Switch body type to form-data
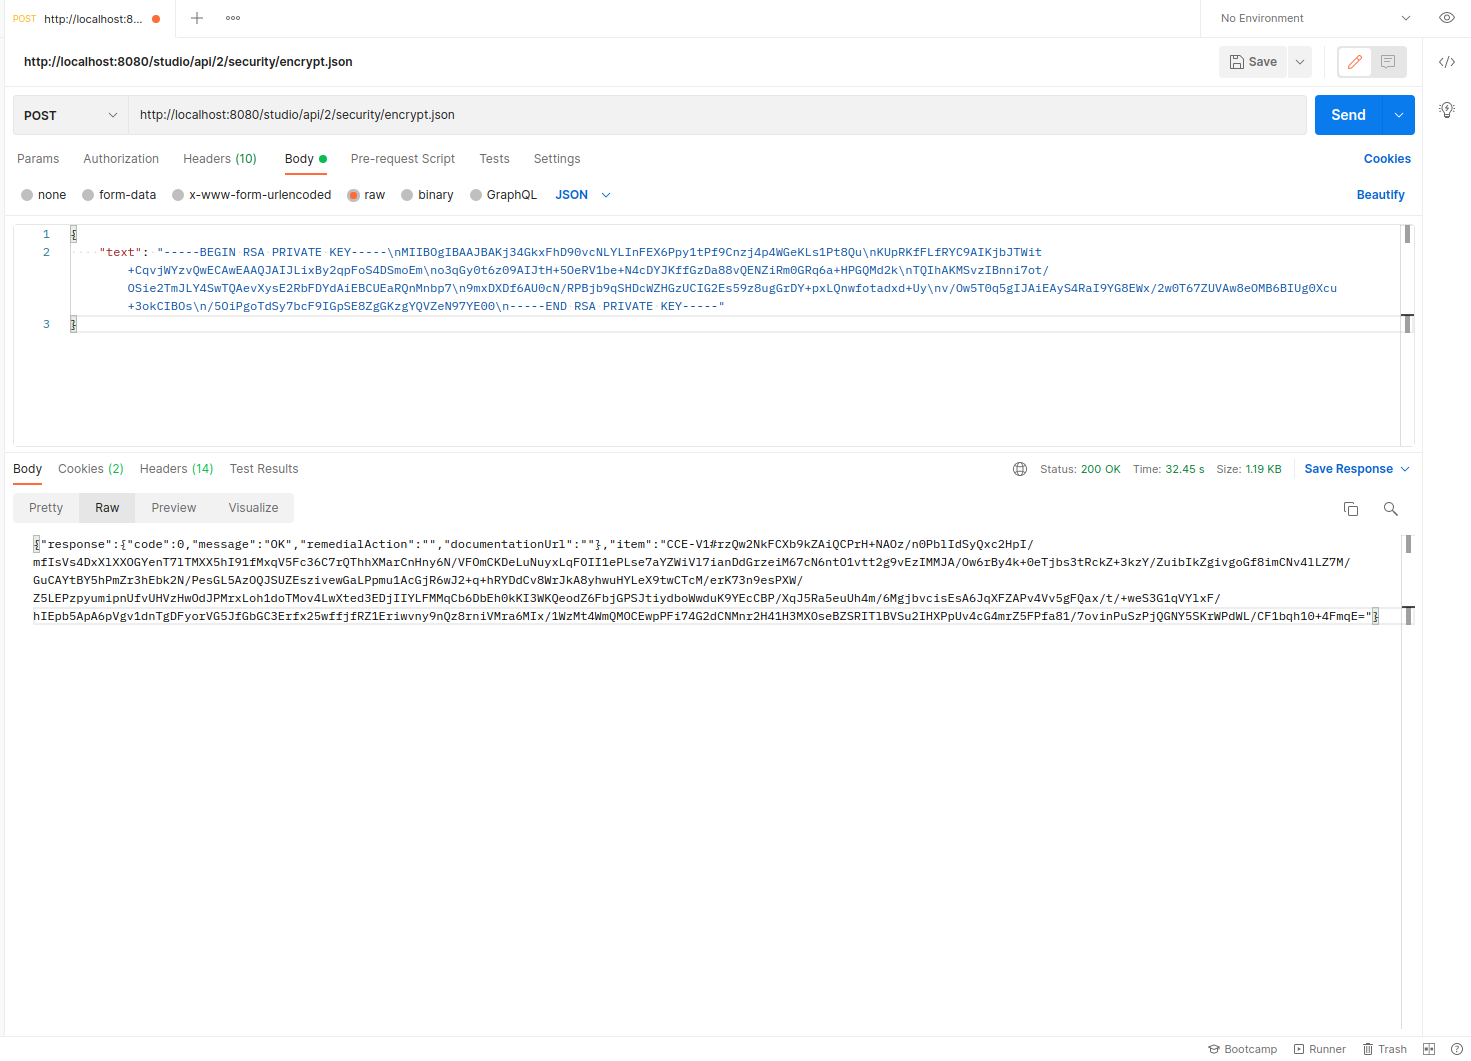The height and width of the screenshot is (1061, 1471). tap(118, 194)
